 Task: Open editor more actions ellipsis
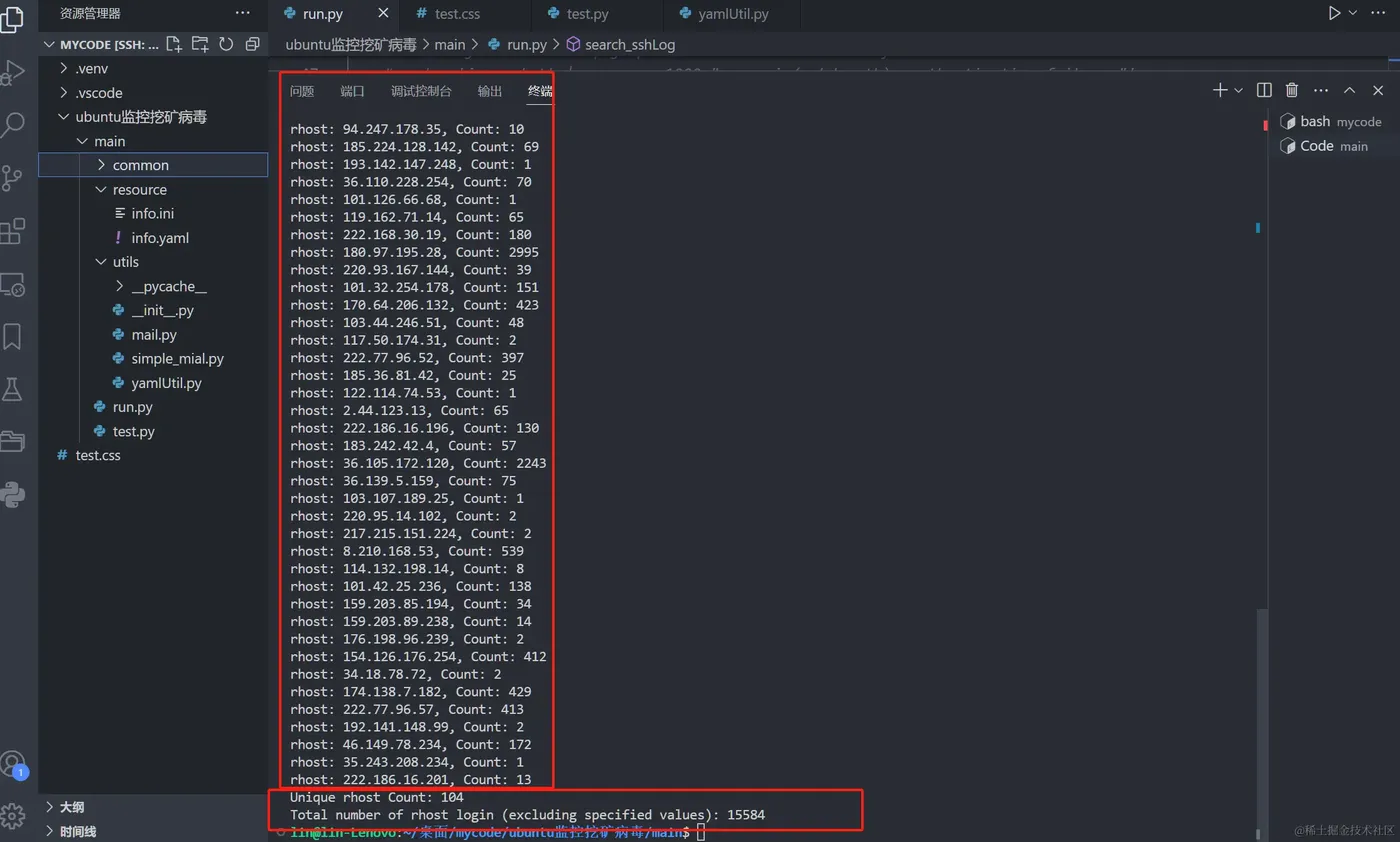point(1378,13)
